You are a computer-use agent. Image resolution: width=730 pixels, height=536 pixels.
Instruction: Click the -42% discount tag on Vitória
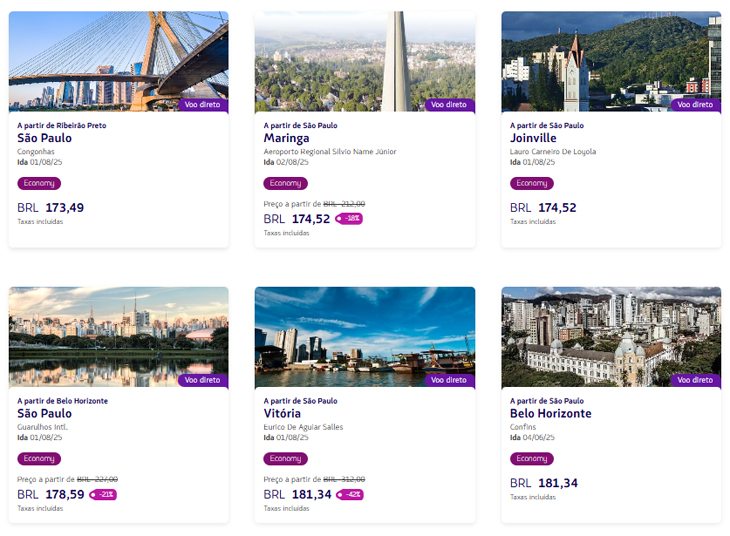[x=350, y=494]
